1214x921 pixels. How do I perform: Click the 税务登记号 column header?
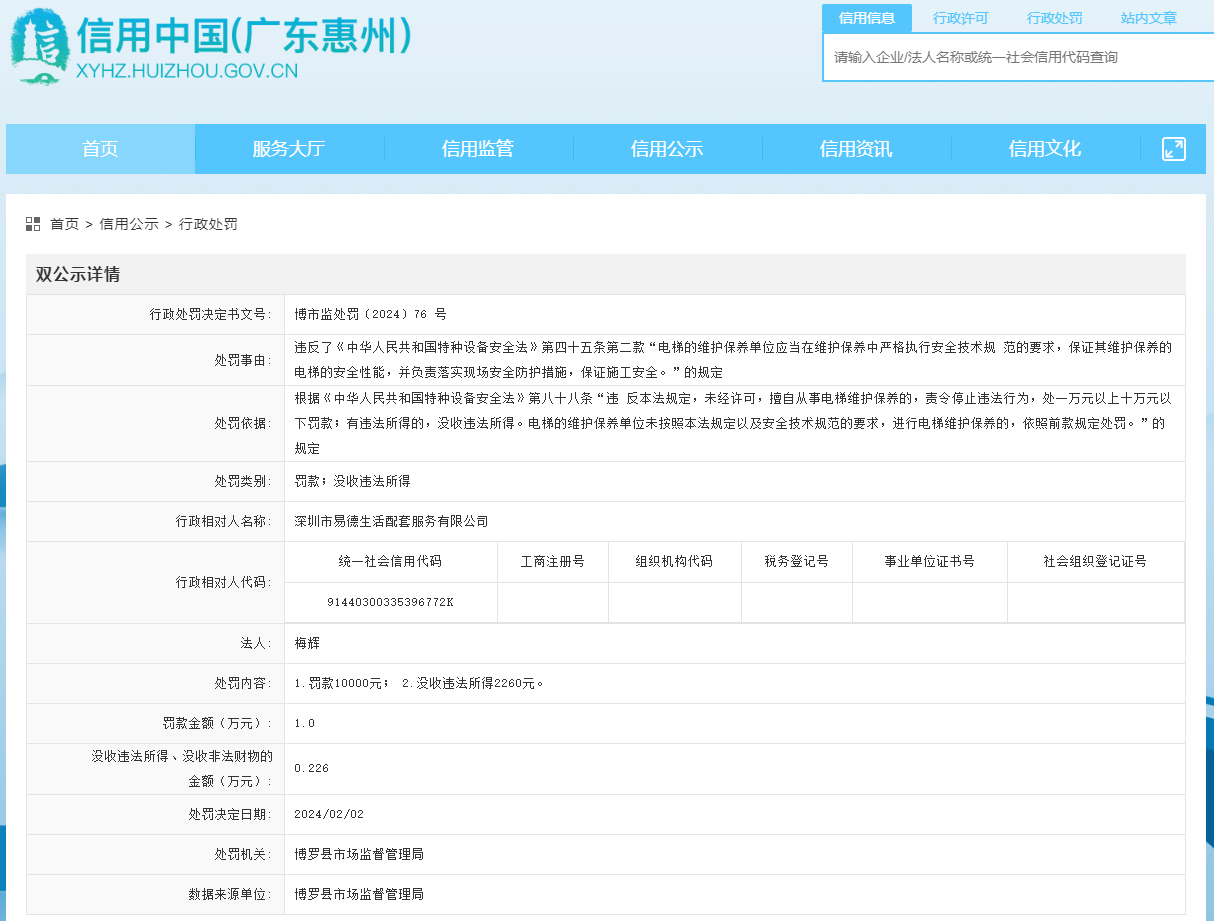point(797,562)
